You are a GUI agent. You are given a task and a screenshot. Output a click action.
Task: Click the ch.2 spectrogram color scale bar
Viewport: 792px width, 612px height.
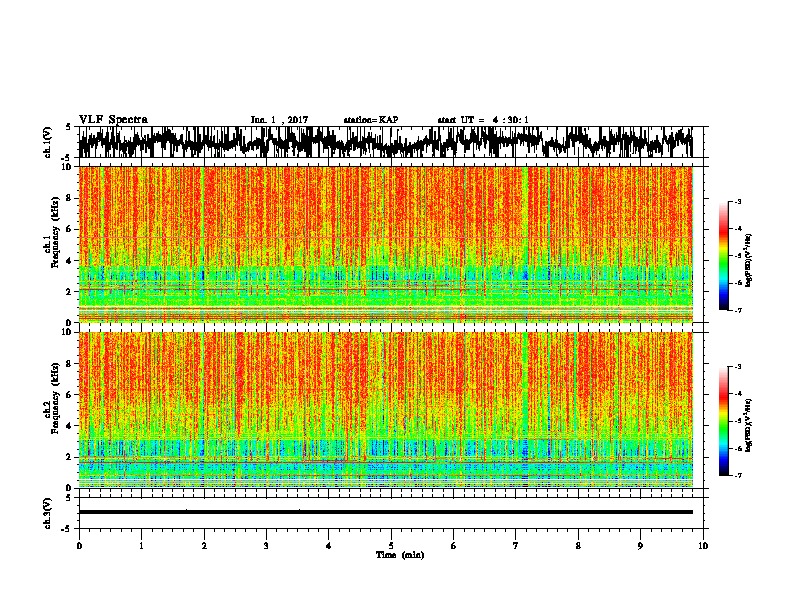click(723, 421)
